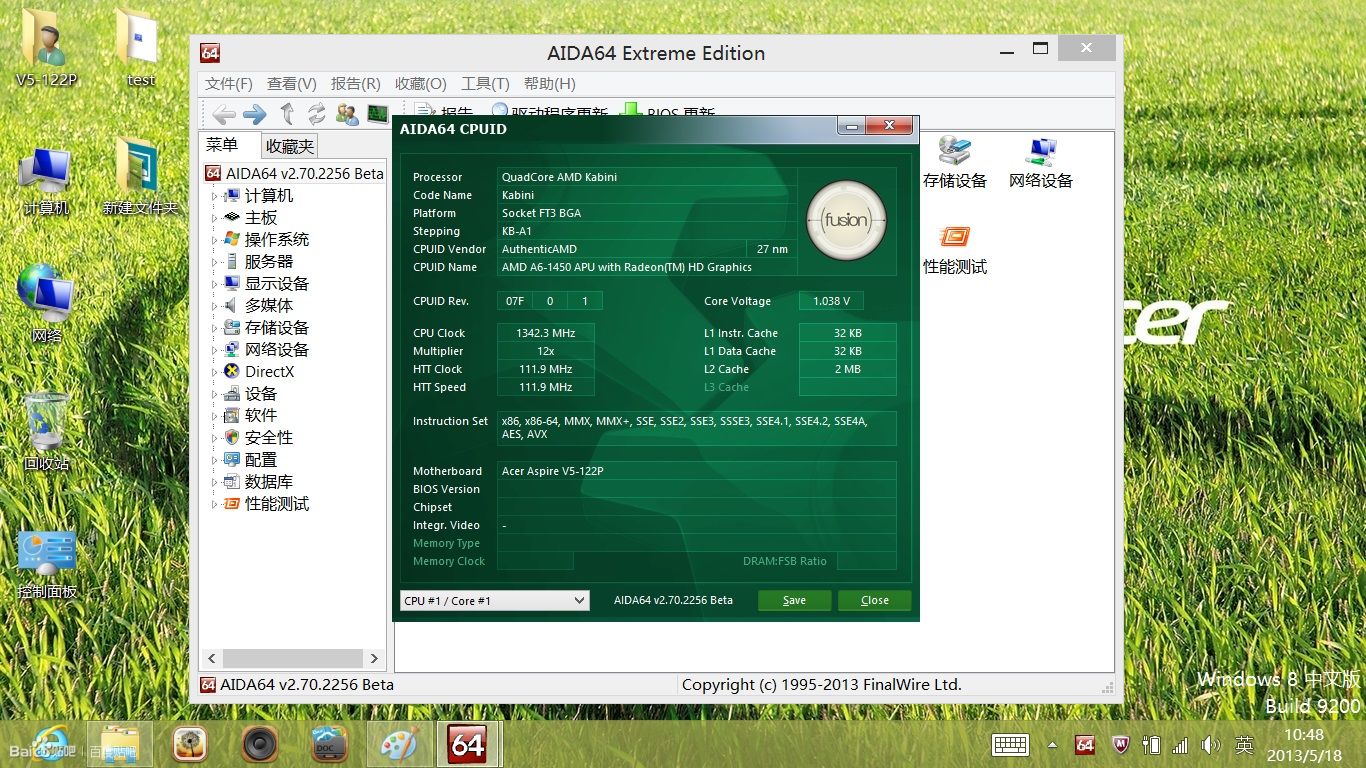Switch to the 收藏夹 tab
Image resolution: width=1366 pixels, height=768 pixels.
point(290,146)
